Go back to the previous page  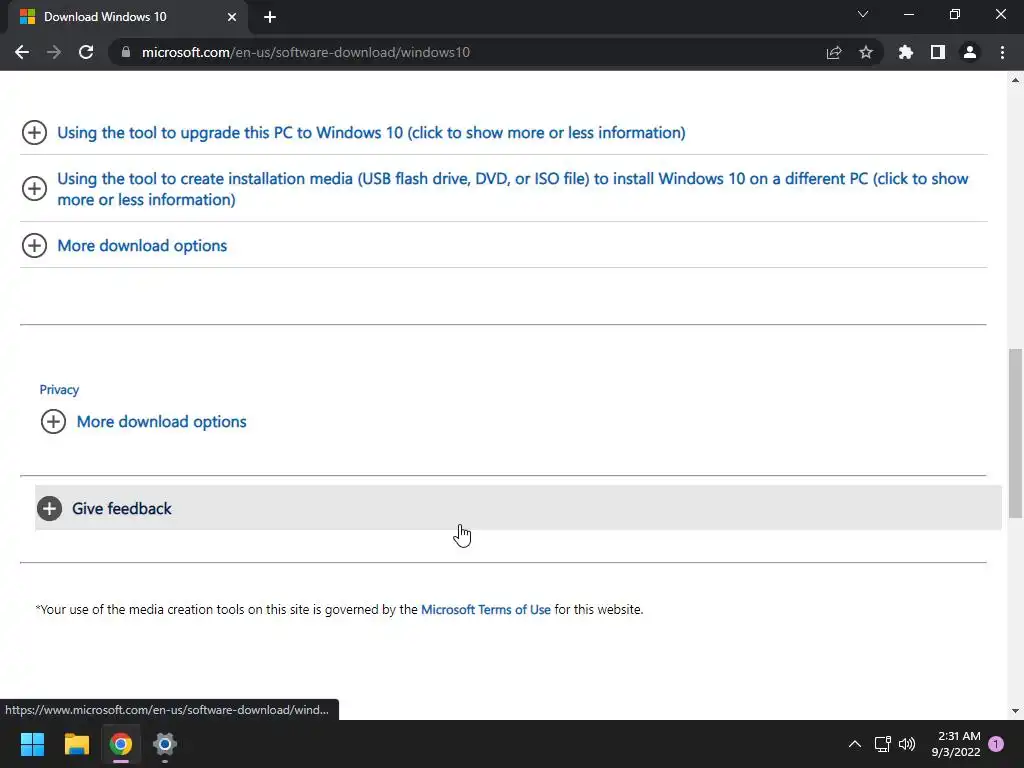pyautogui.click(x=22, y=52)
